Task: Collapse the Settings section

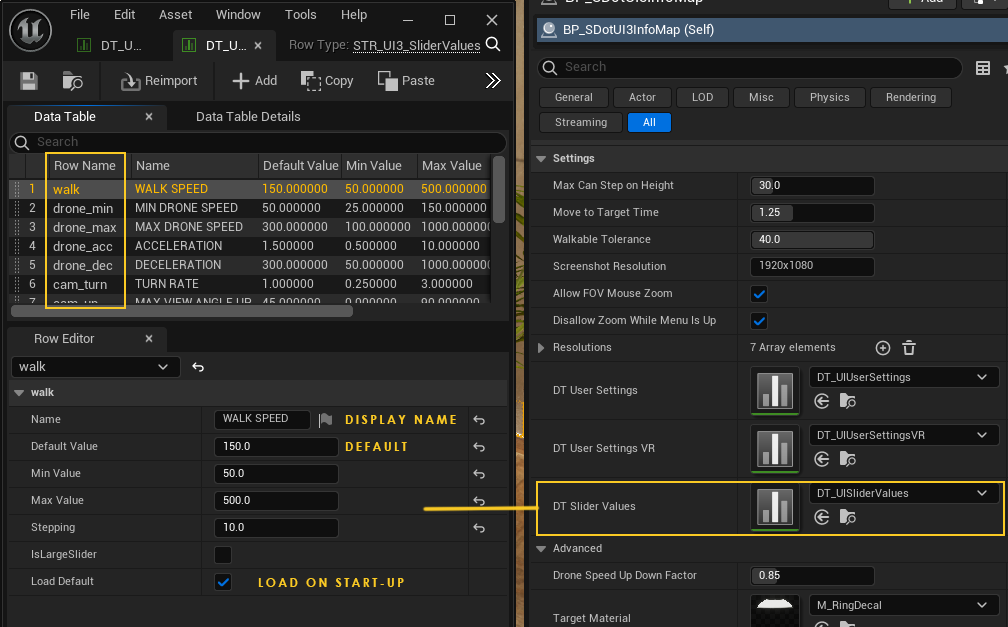Action: click(541, 159)
